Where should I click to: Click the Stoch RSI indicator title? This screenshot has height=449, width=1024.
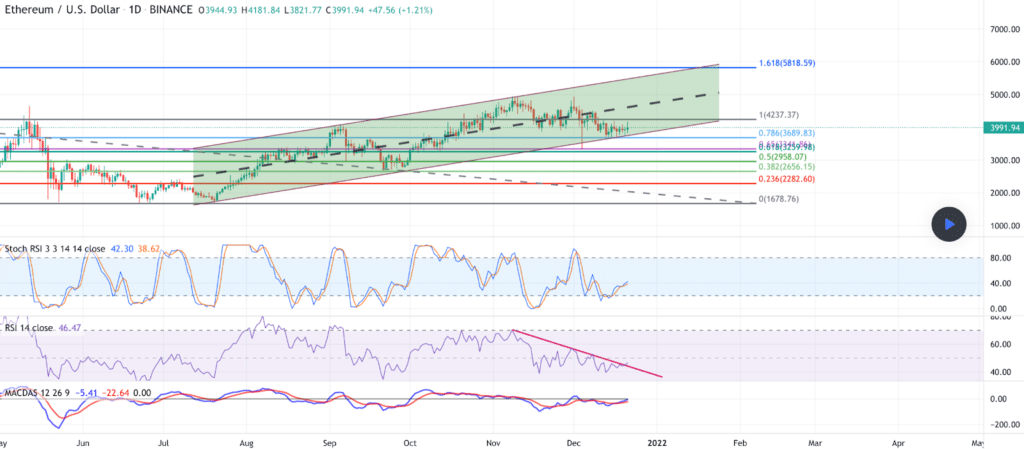coord(29,246)
